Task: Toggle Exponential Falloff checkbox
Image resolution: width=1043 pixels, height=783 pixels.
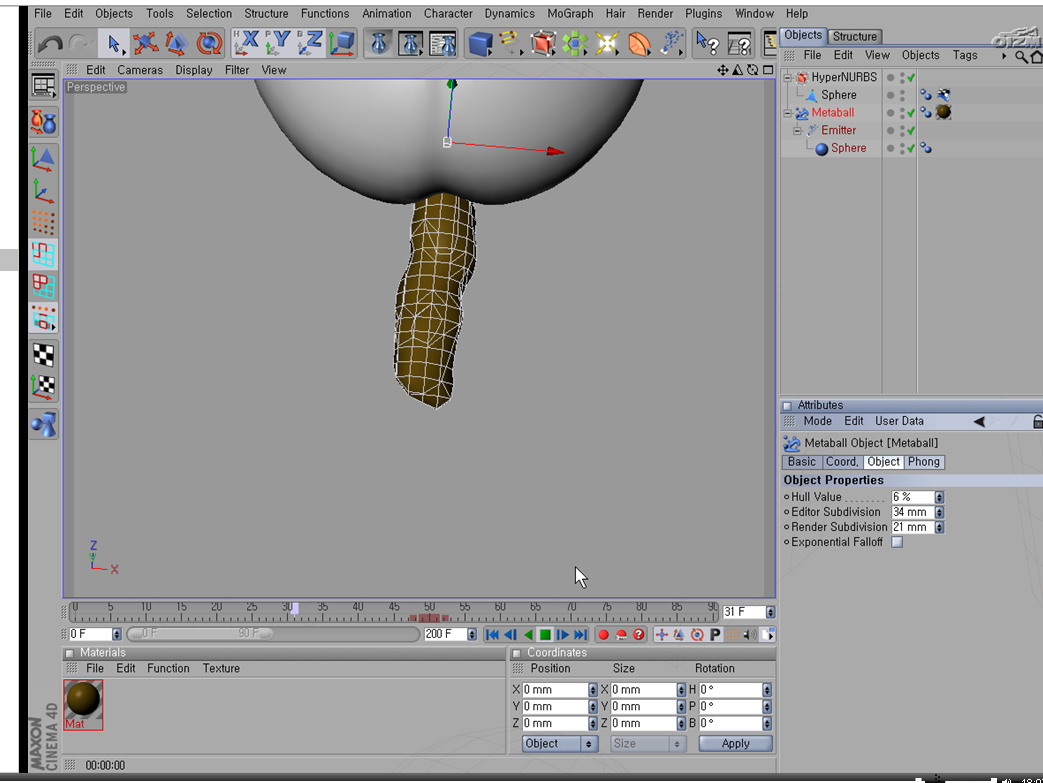Action: tap(897, 542)
